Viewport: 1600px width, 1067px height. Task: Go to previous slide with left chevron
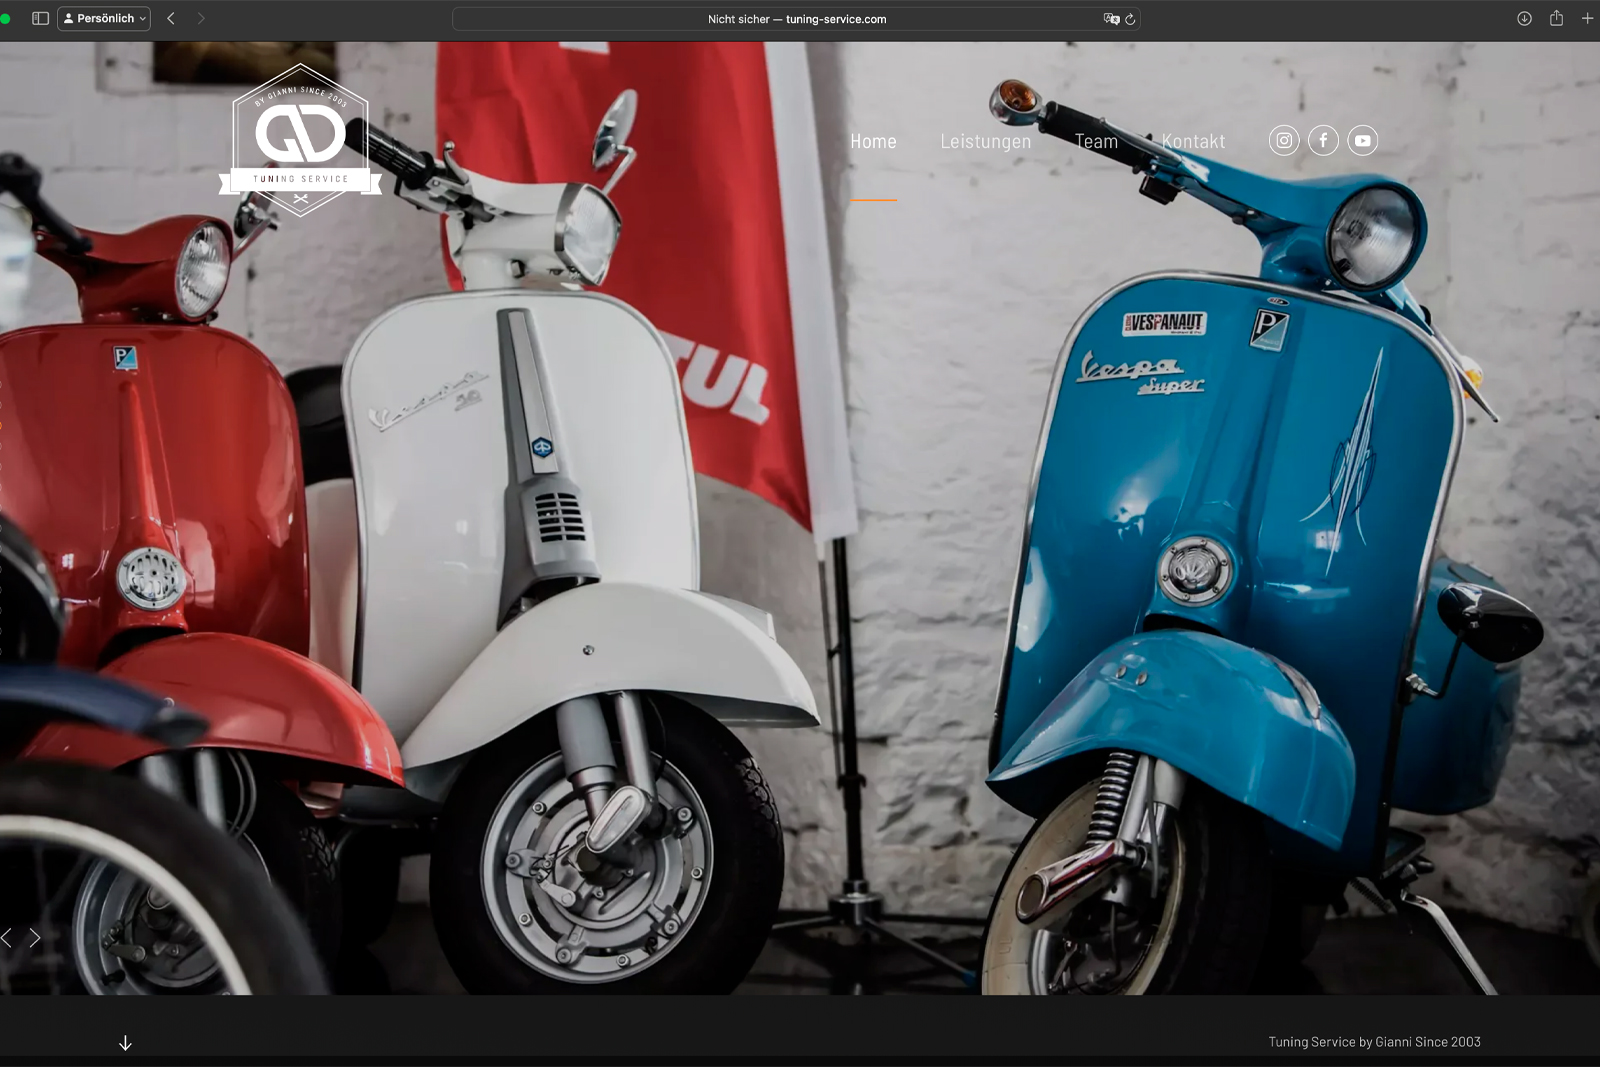pos(7,938)
